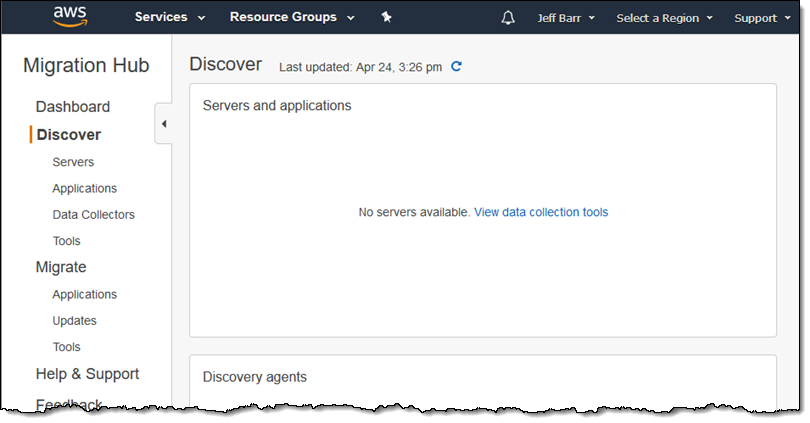
Task: Open the Select a Region dropdown
Action: pyautogui.click(x=665, y=18)
